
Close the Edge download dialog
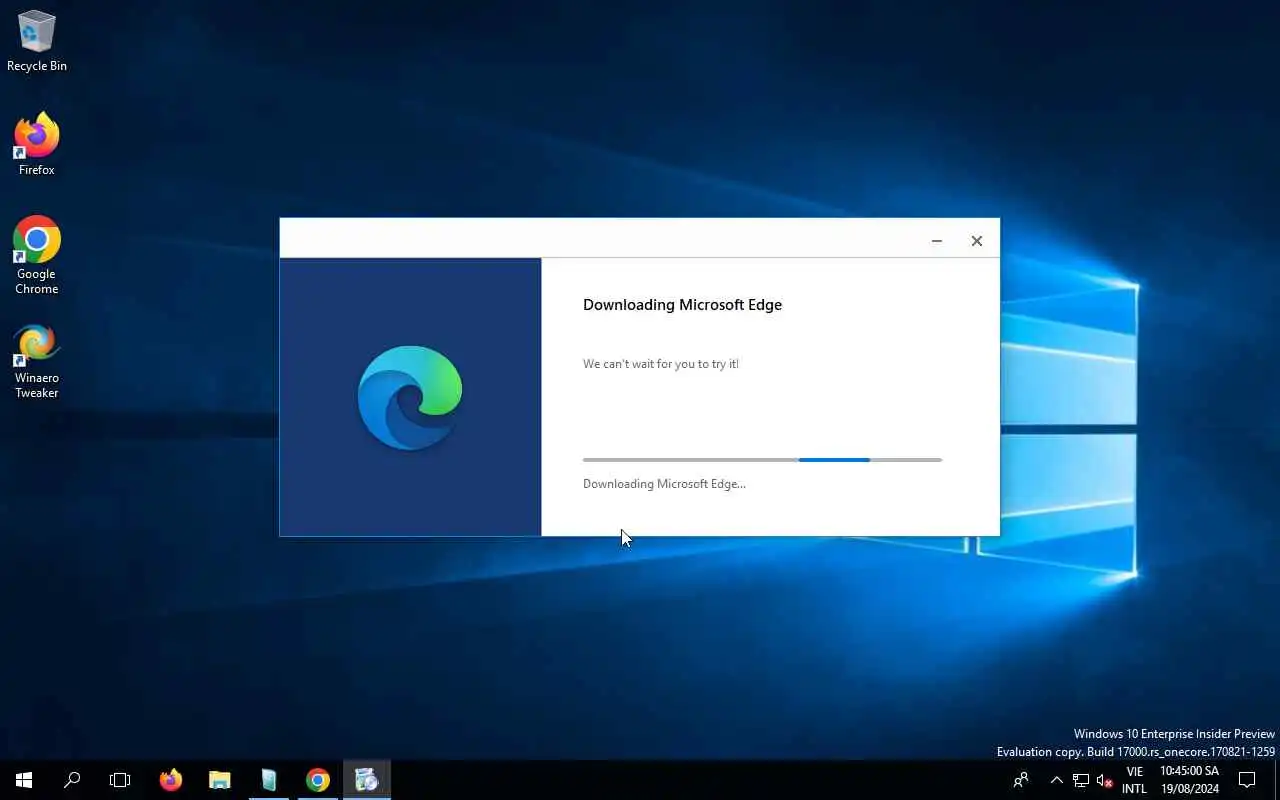pos(977,241)
